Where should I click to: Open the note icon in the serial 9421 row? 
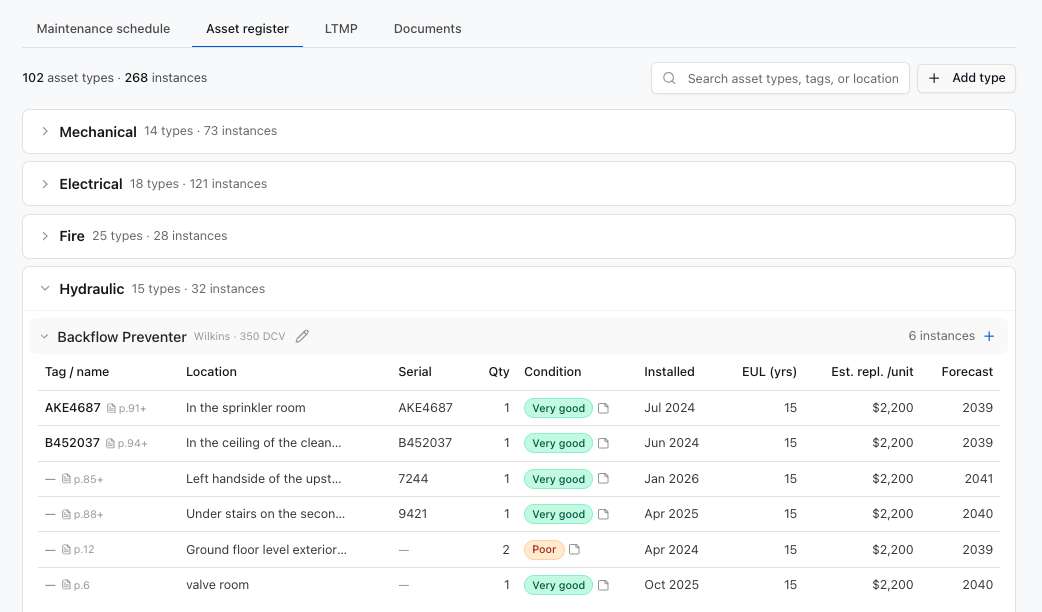tap(603, 514)
